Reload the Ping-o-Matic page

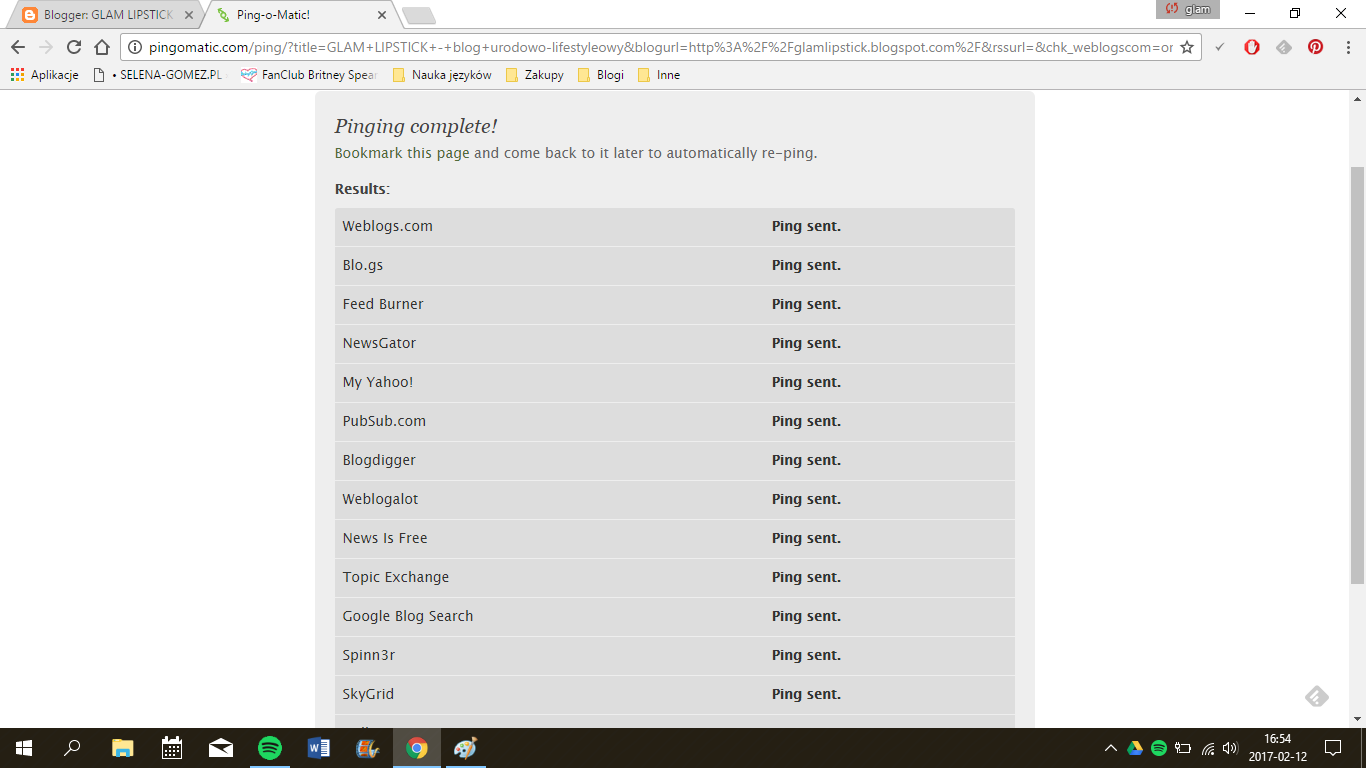tap(74, 47)
